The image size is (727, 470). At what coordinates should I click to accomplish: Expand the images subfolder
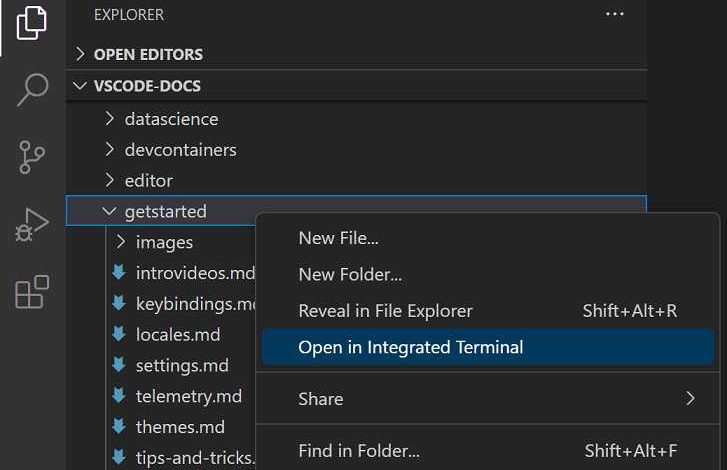coord(164,242)
